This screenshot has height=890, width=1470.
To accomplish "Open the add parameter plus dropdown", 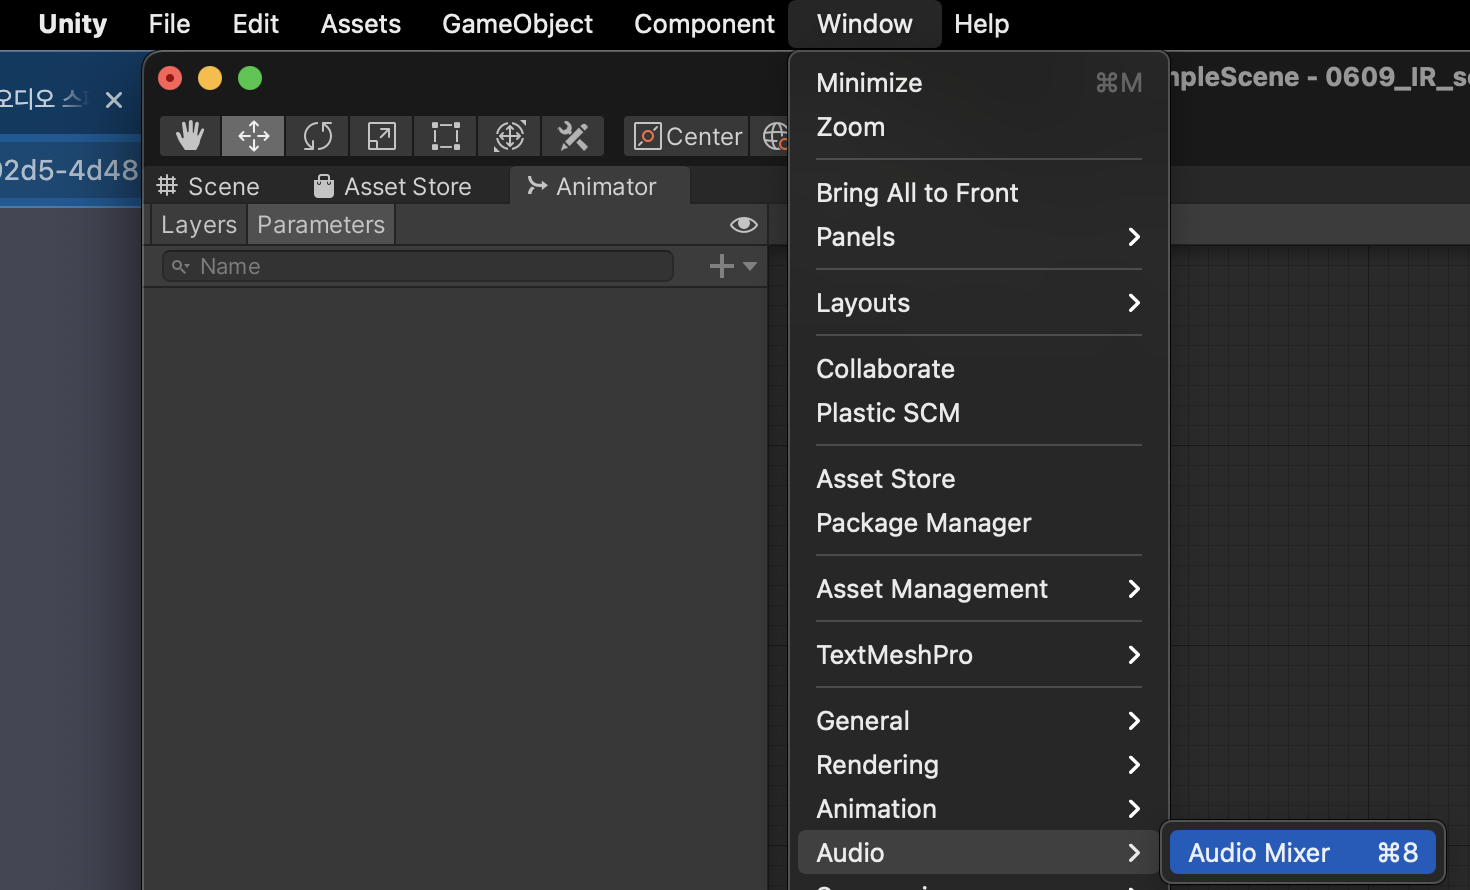I will click(733, 266).
